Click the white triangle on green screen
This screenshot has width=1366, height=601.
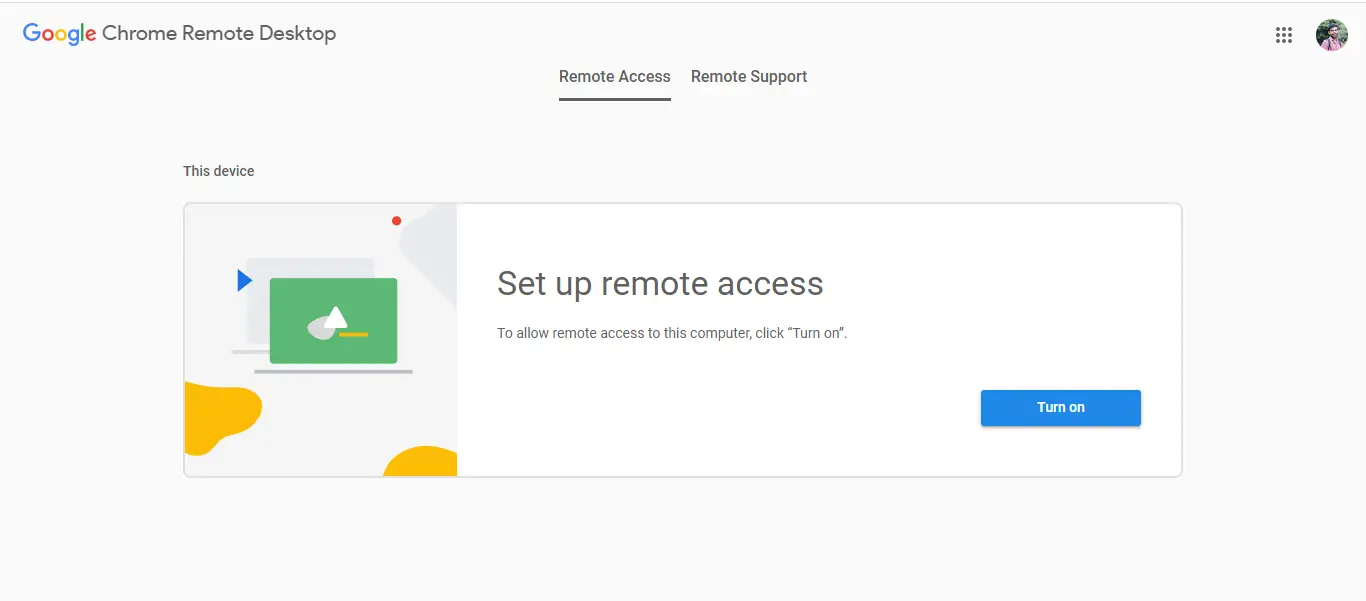click(336, 317)
